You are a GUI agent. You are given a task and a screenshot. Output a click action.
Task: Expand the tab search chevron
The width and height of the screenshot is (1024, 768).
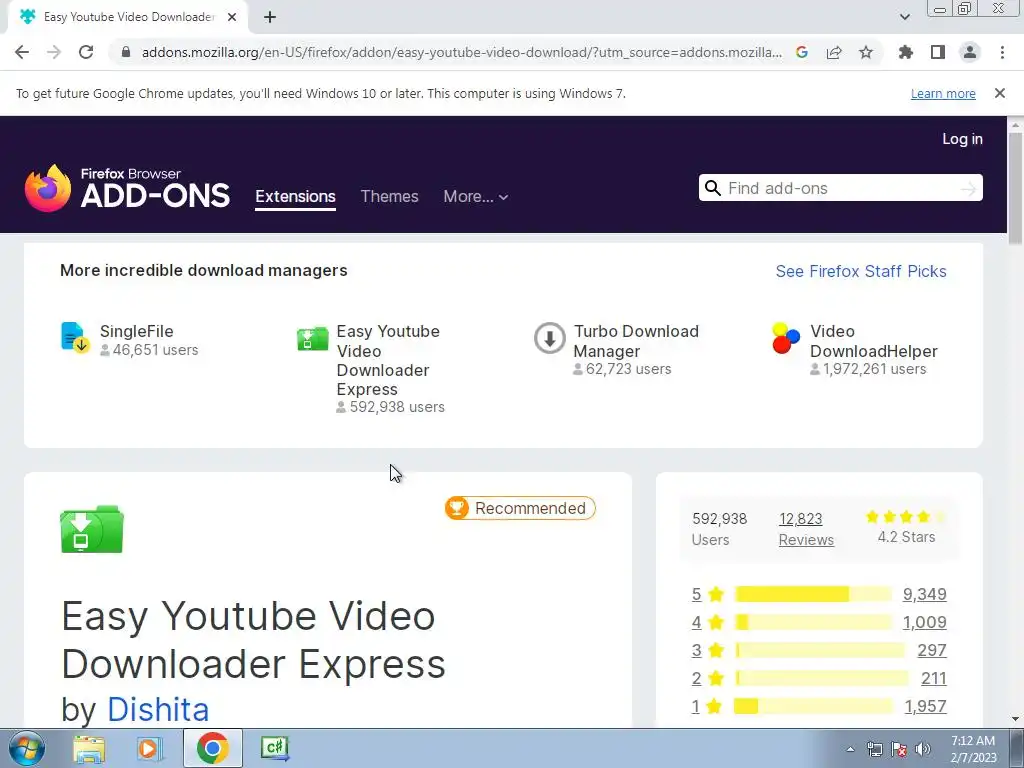coord(904,17)
